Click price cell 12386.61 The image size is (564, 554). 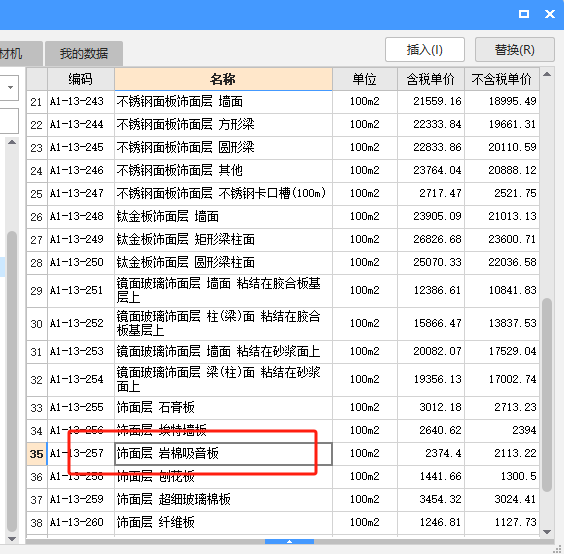[x=431, y=291]
